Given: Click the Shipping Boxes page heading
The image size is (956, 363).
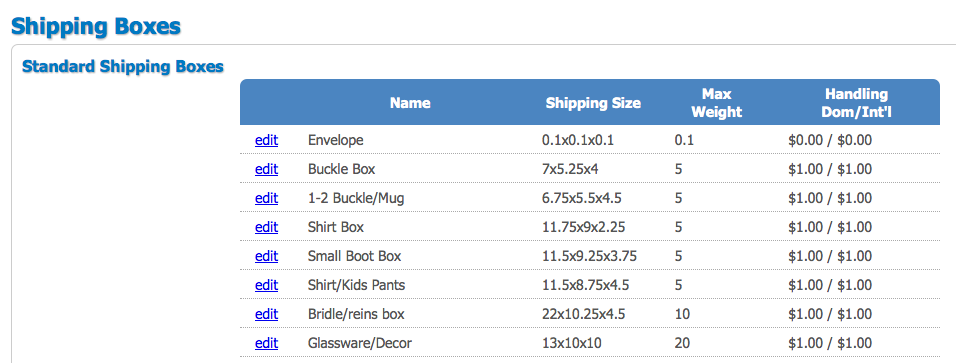Looking at the screenshot, I should pos(96,27).
